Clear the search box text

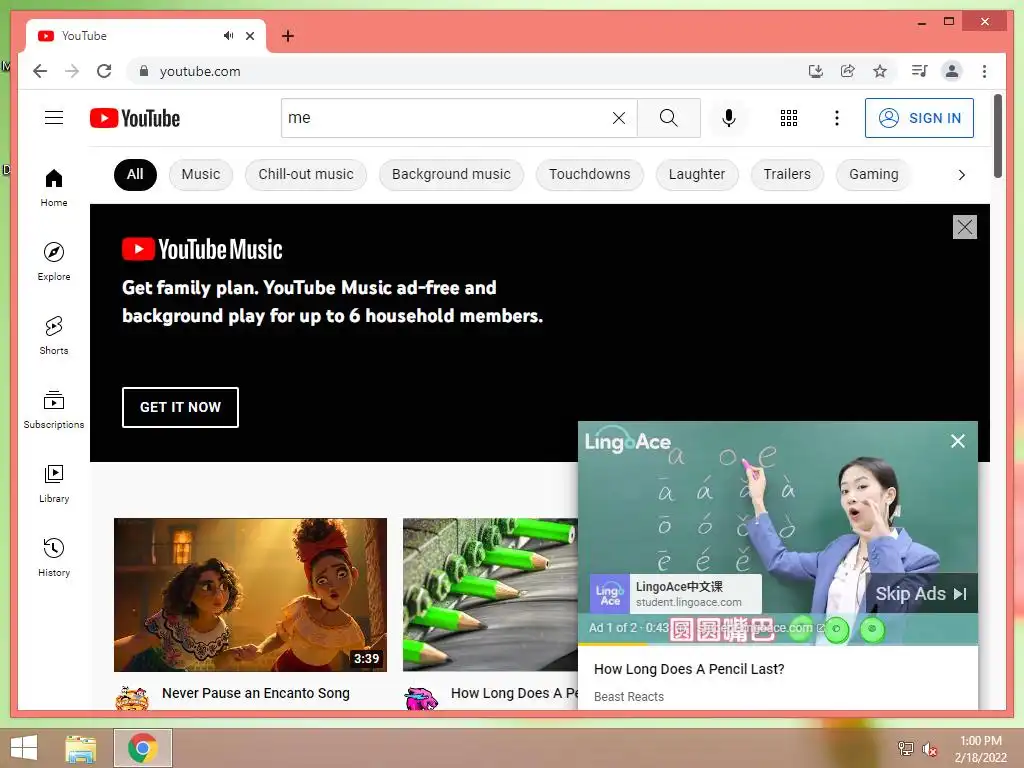click(x=618, y=118)
